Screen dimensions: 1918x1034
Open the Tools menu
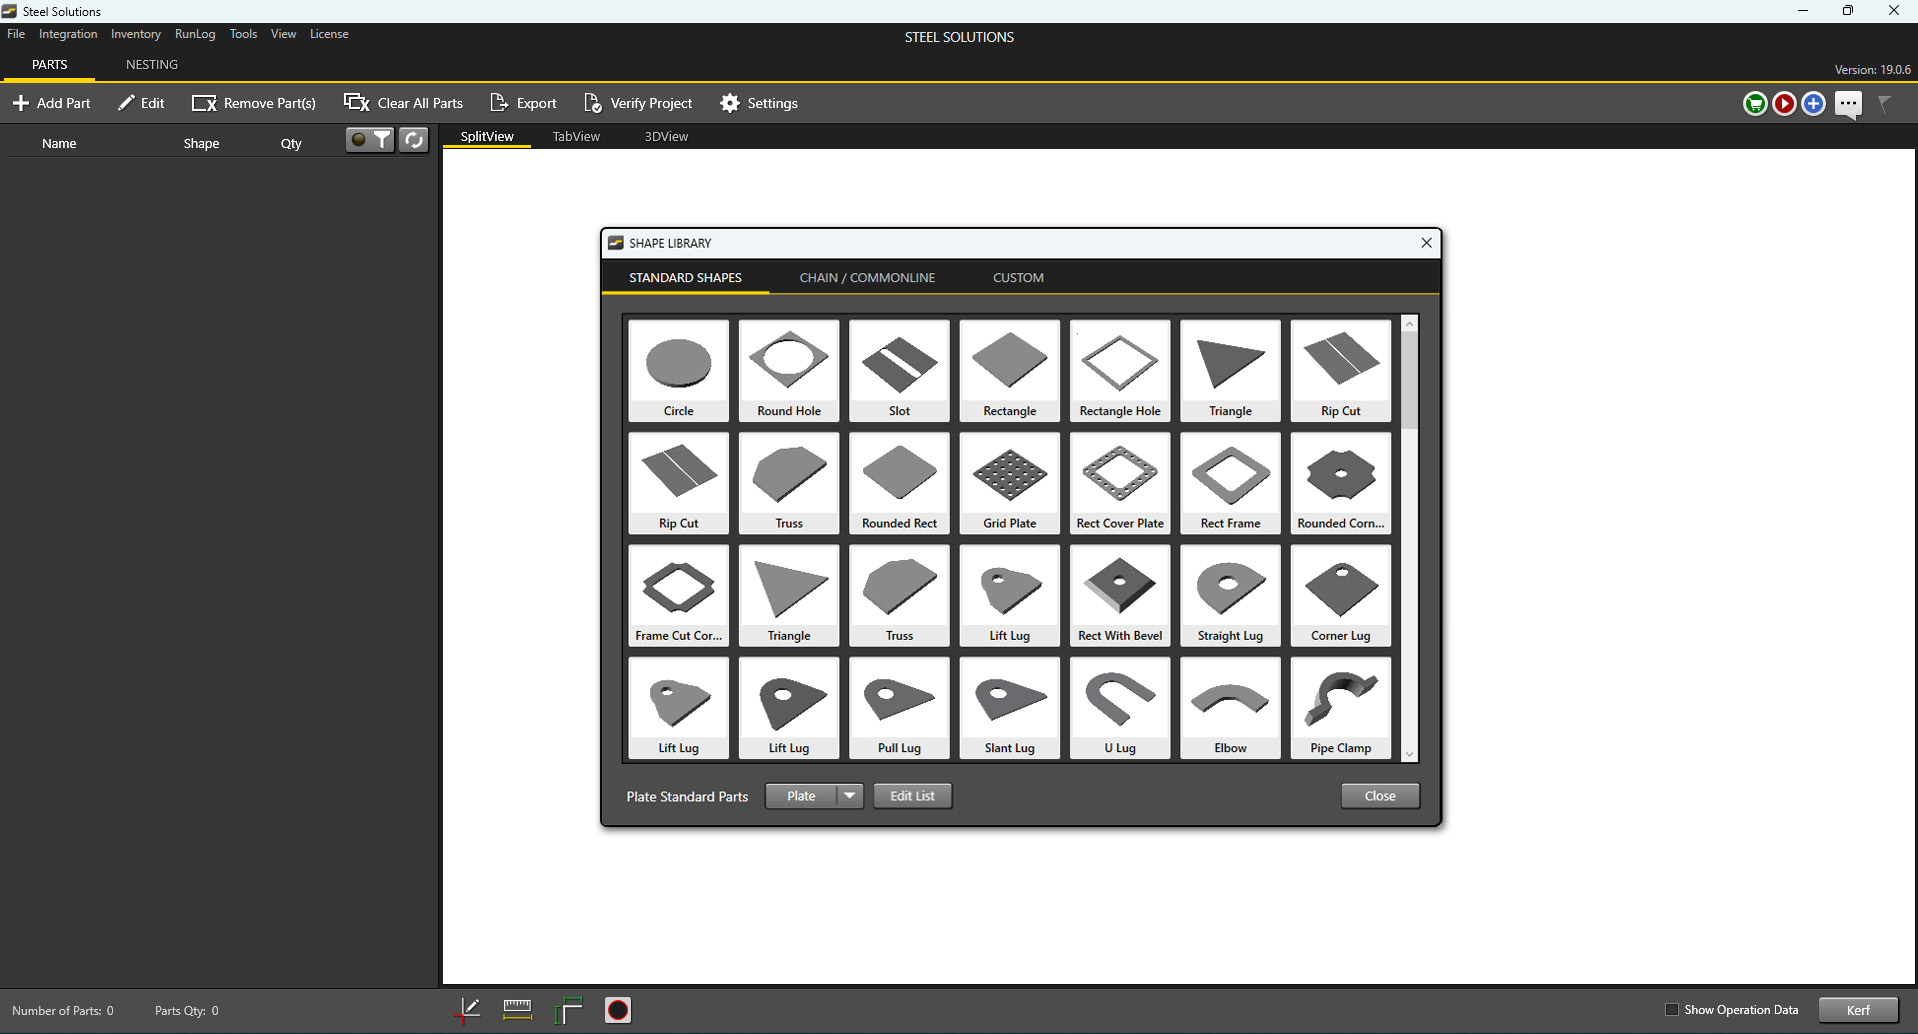click(x=243, y=34)
